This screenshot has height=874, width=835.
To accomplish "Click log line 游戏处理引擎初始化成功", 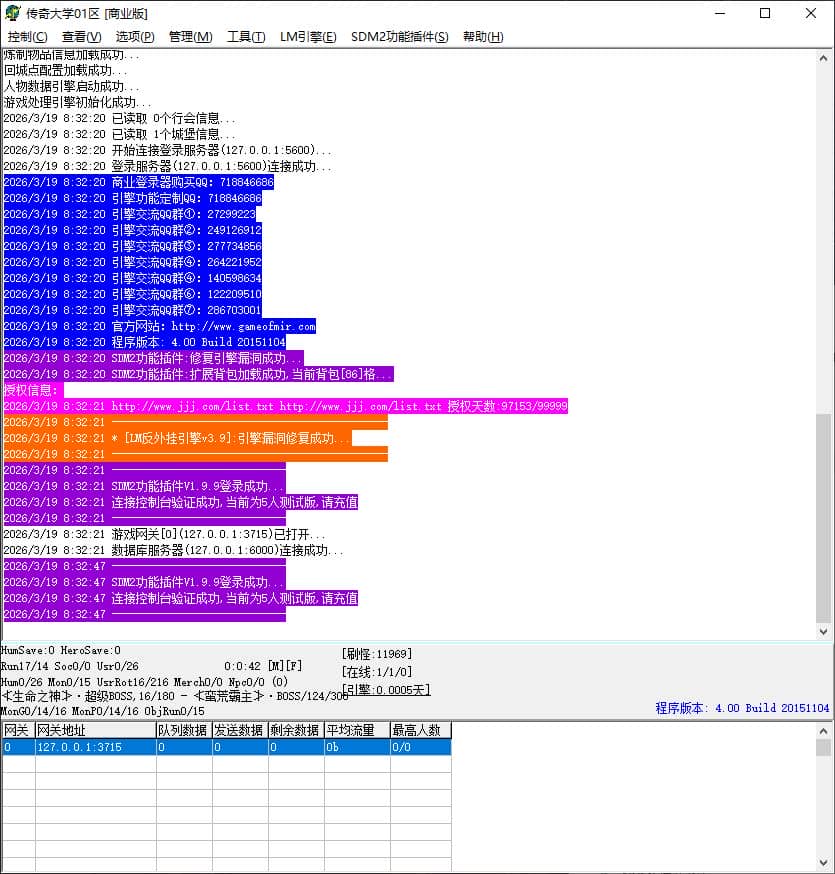I will click(77, 103).
